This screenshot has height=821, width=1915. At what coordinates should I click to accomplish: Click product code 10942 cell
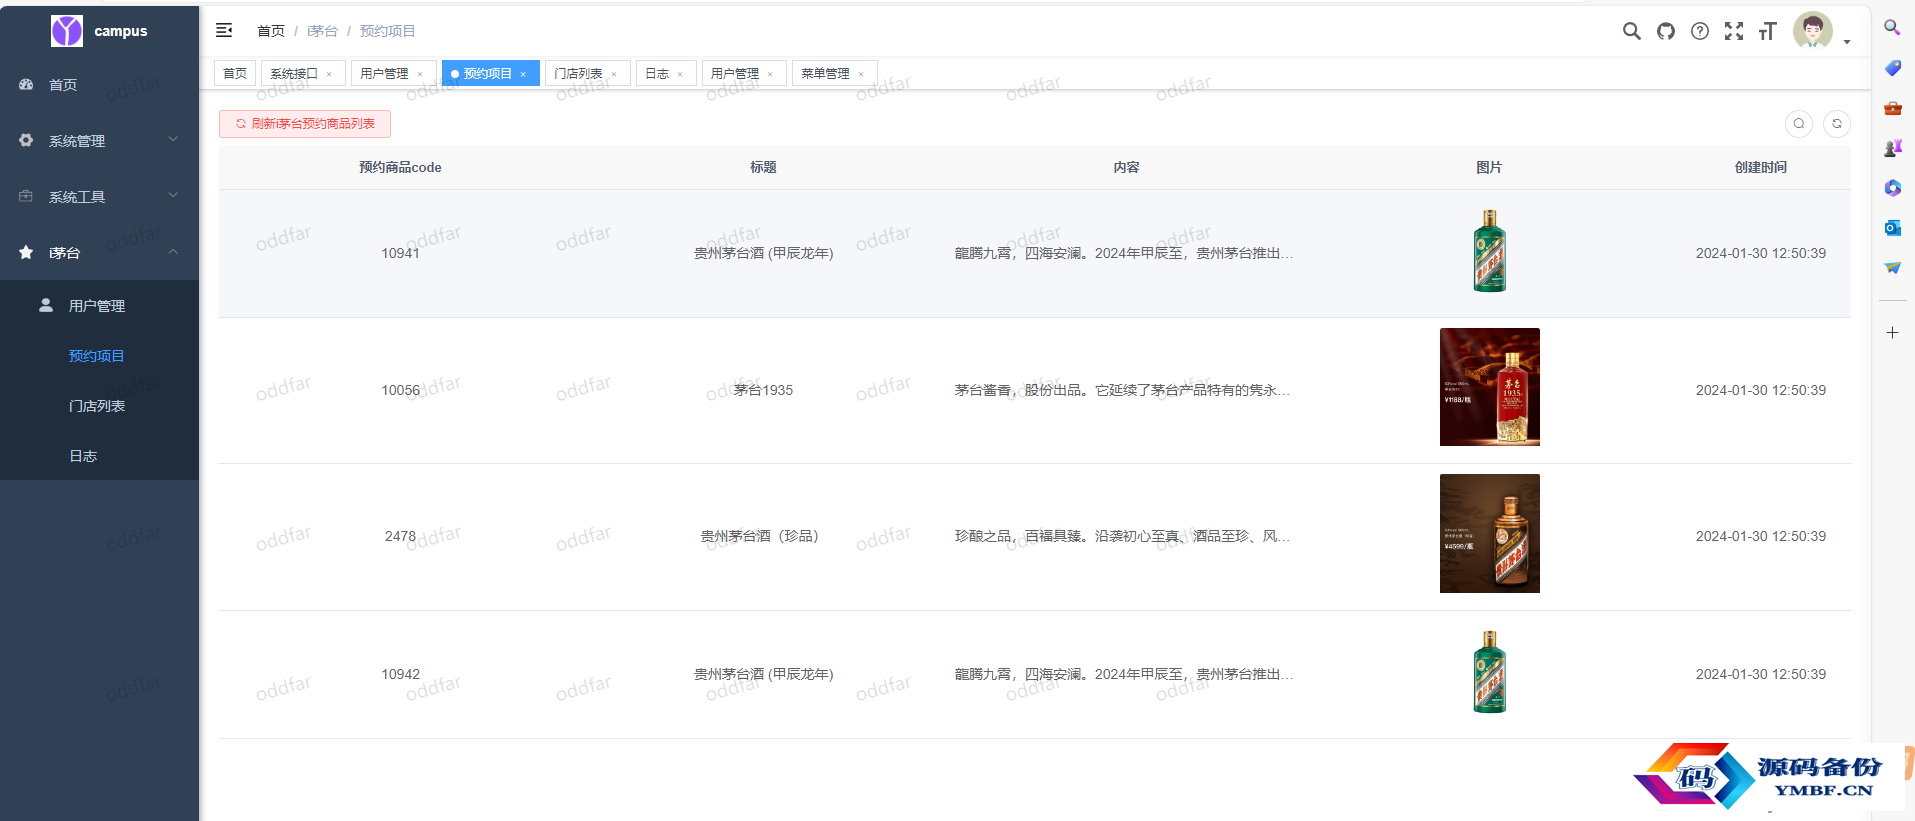click(x=400, y=674)
